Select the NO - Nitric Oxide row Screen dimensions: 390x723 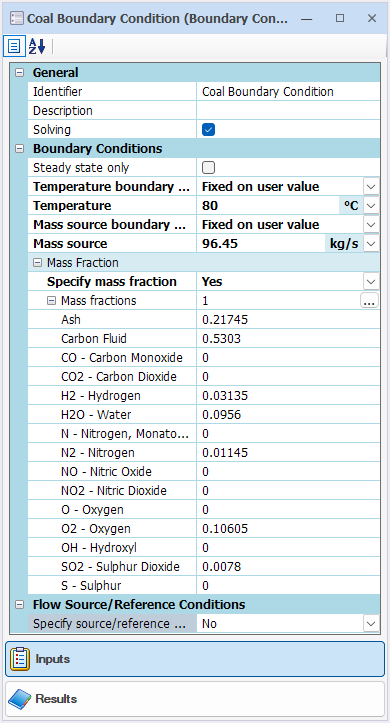coord(204,472)
